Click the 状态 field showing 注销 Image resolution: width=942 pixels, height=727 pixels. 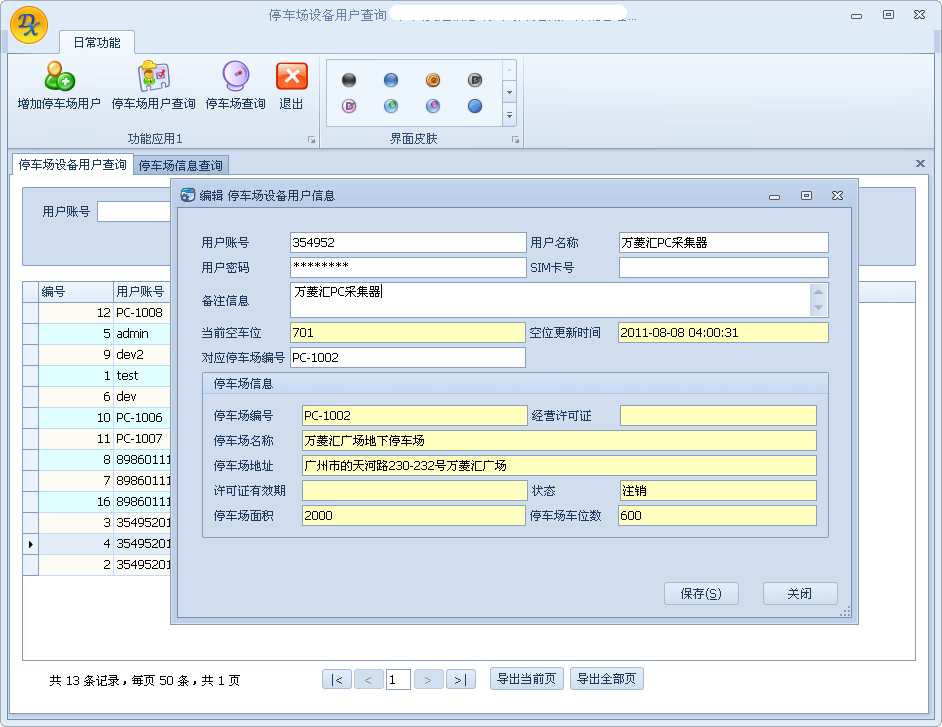tap(718, 490)
